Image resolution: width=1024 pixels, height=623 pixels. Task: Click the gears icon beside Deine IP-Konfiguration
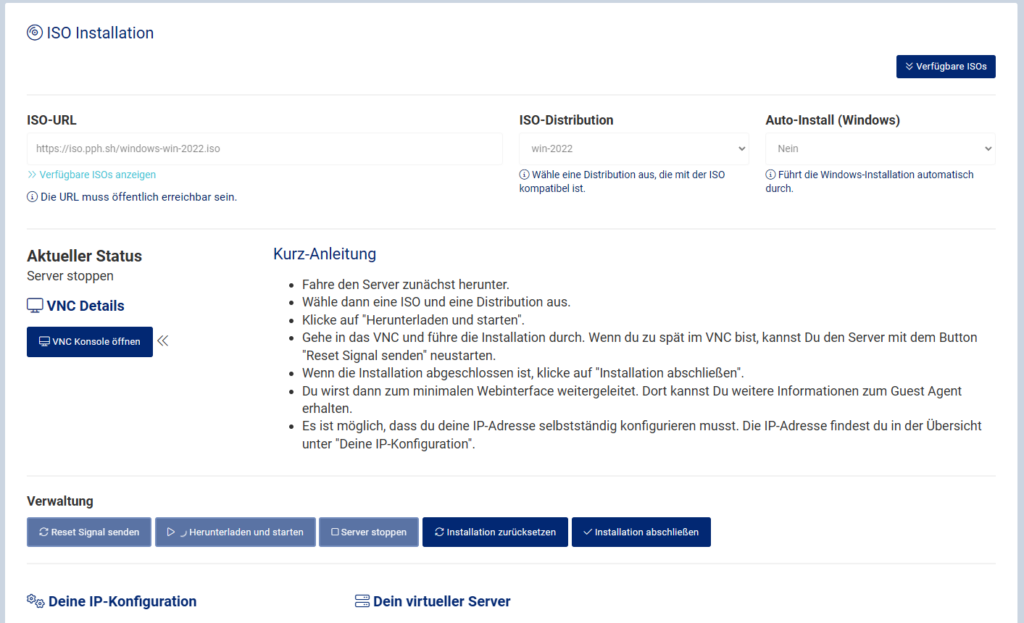pos(35,601)
